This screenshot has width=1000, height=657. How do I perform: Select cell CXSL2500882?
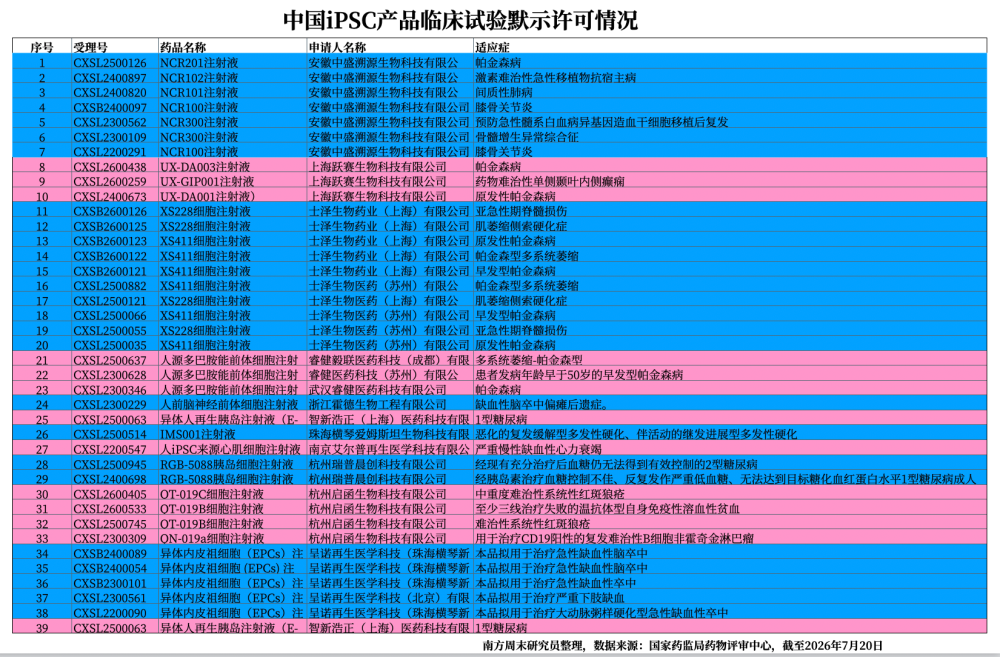[x=110, y=286]
